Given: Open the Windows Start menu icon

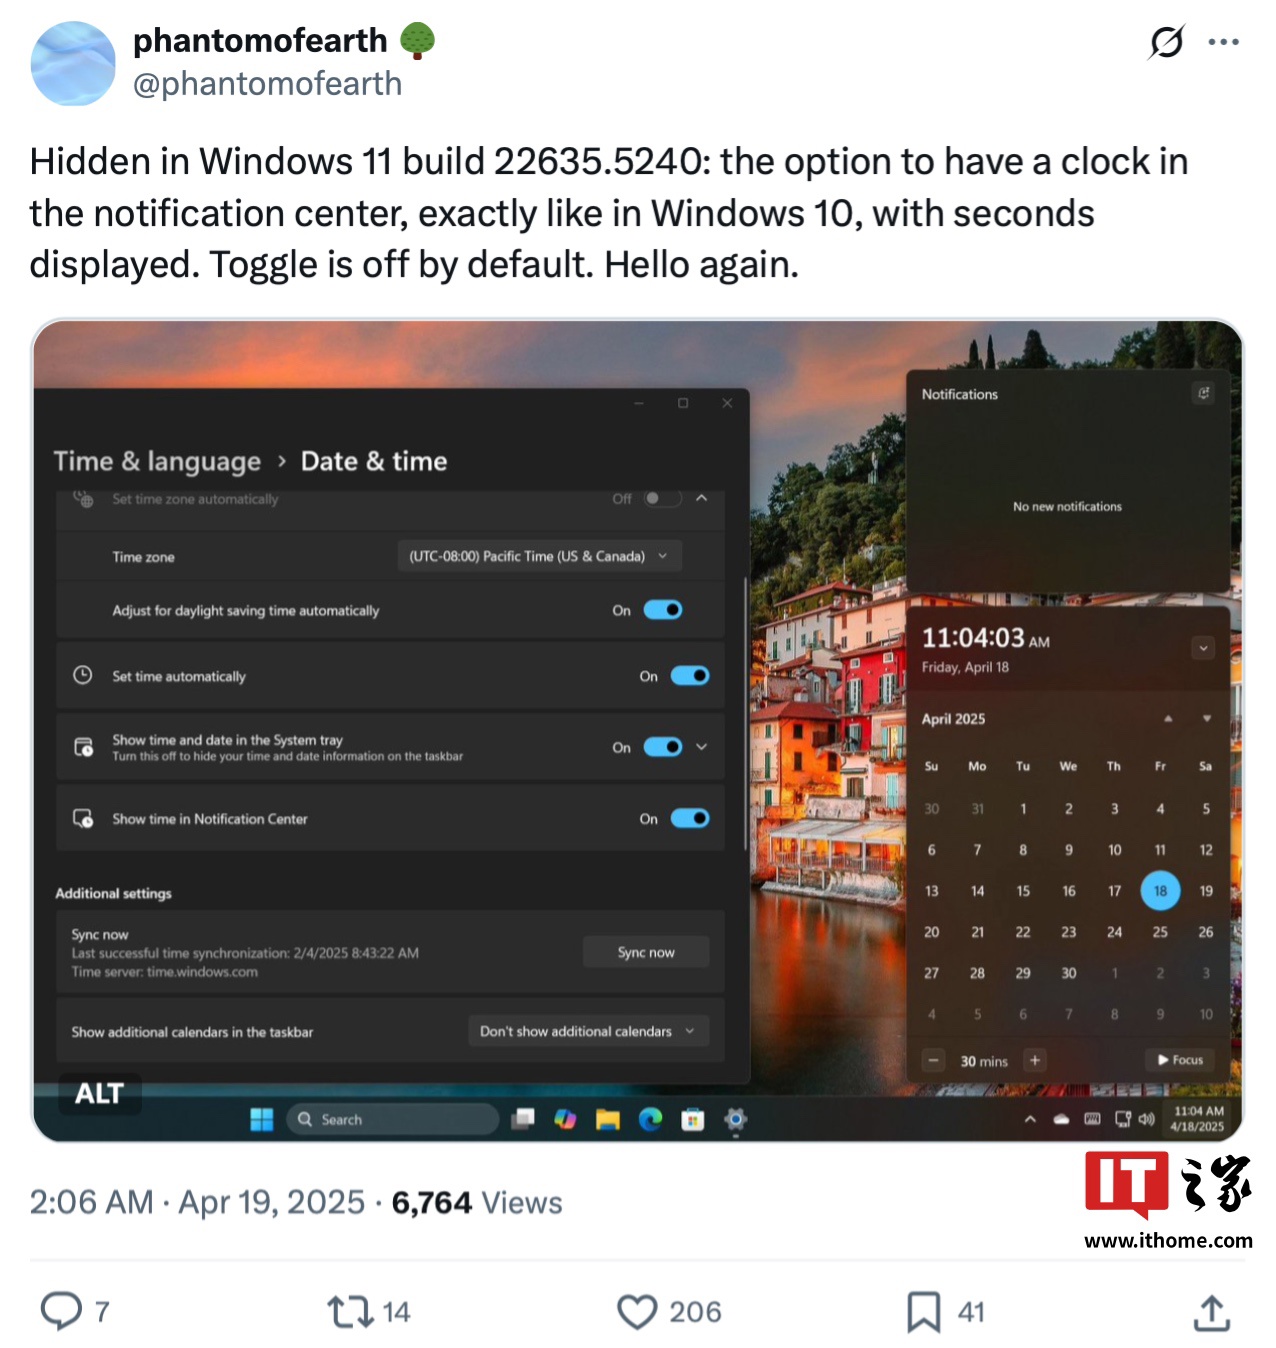Looking at the screenshot, I should (x=262, y=1119).
